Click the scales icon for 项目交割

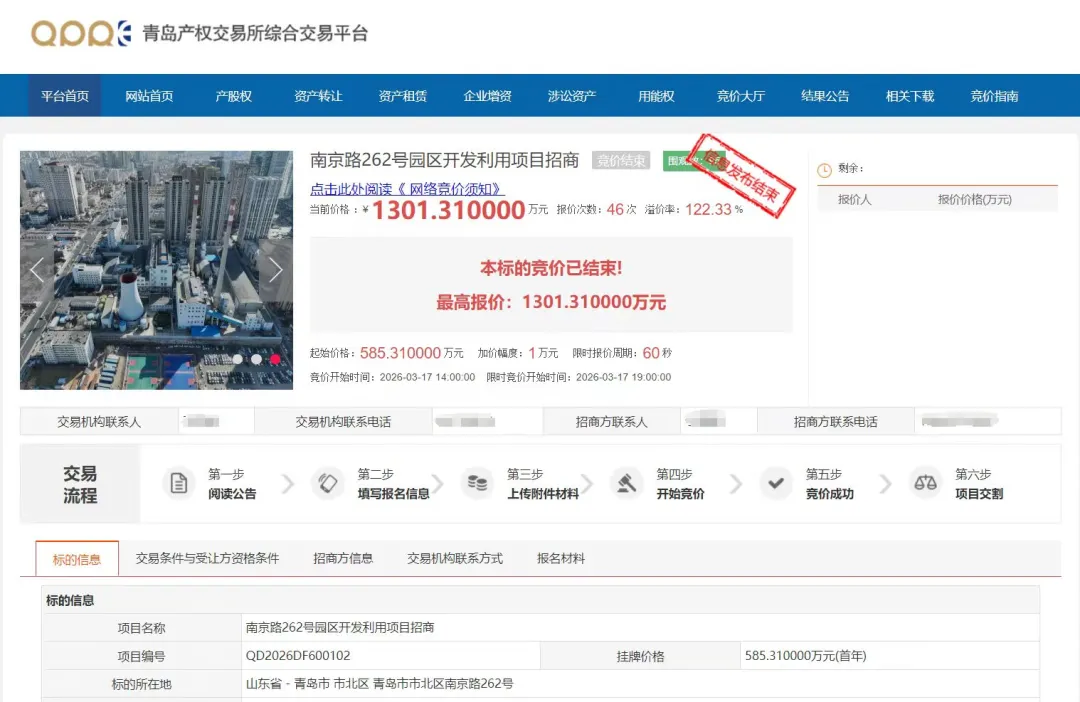click(925, 483)
